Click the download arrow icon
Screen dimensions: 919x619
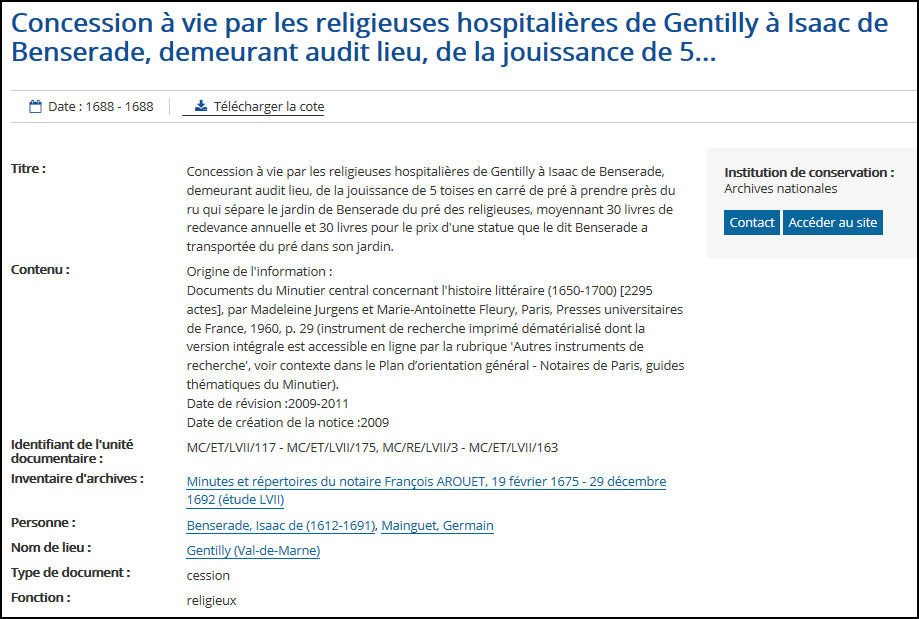(201, 106)
